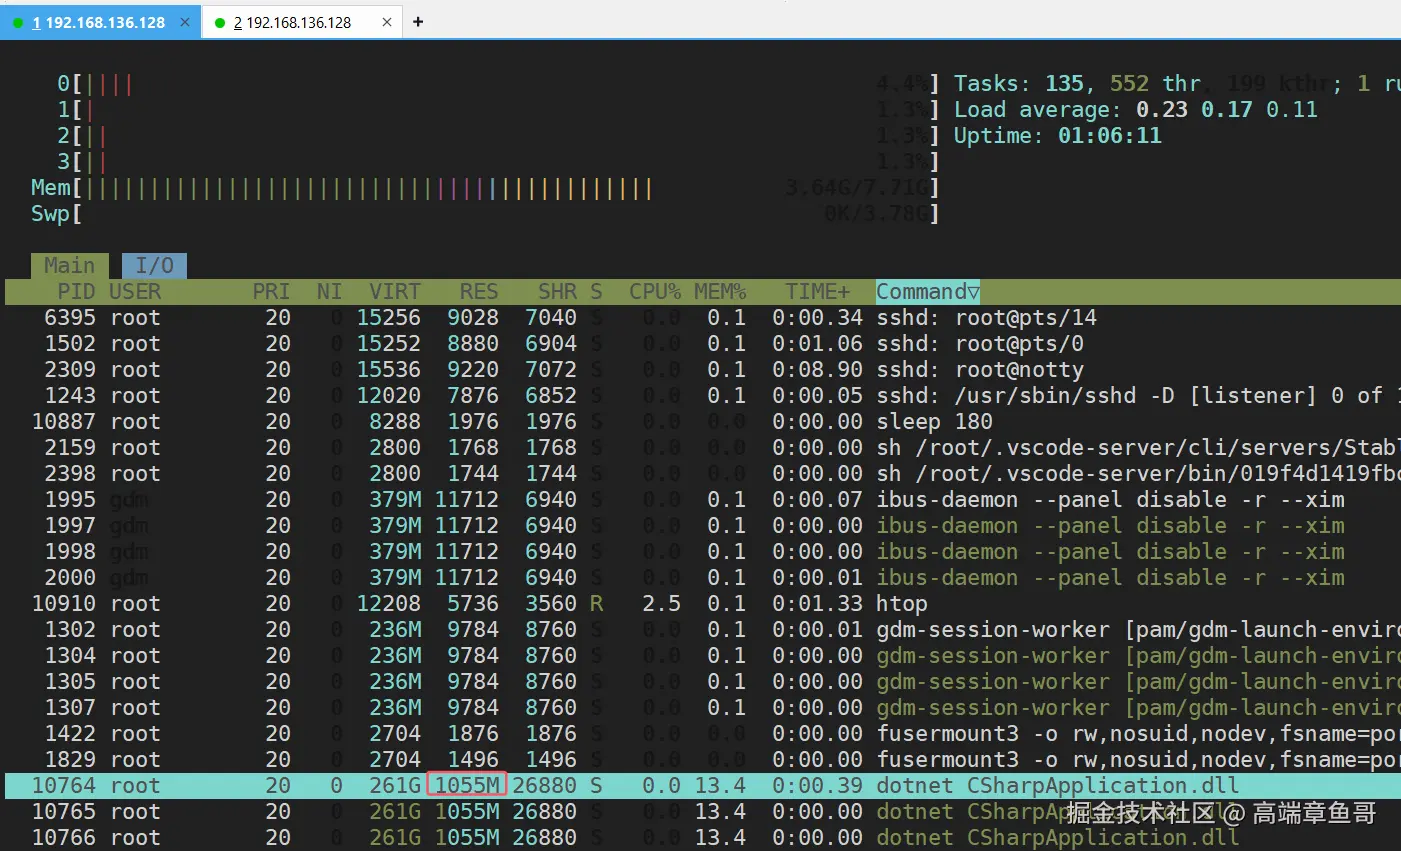The image size is (1401, 851).
Task: Sort by TIME+ column header
Action: click(817, 292)
